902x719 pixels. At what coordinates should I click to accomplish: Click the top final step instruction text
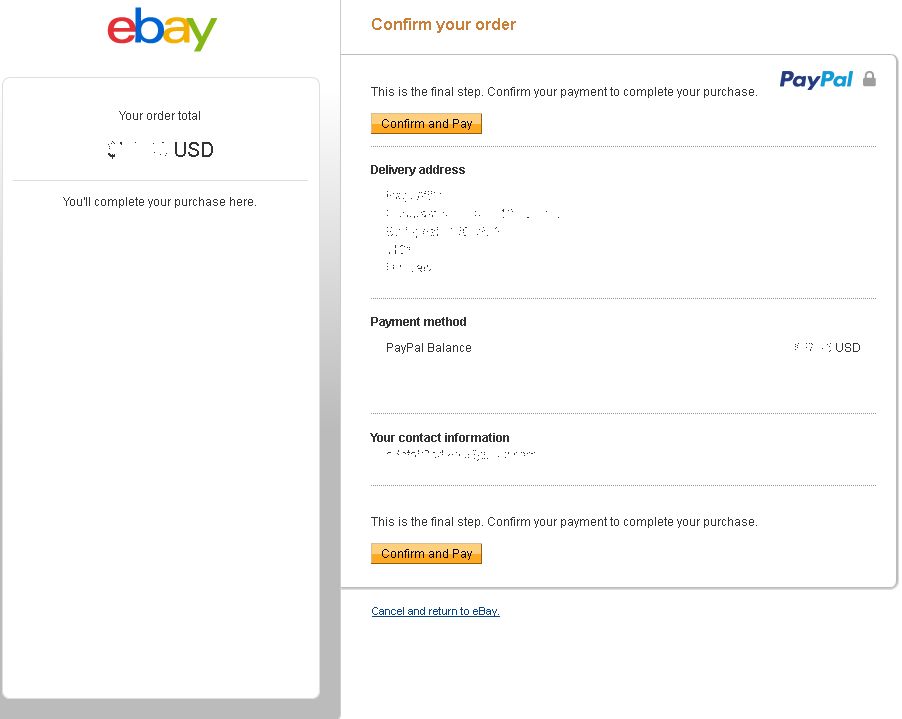pyautogui.click(x=564, y=92)
